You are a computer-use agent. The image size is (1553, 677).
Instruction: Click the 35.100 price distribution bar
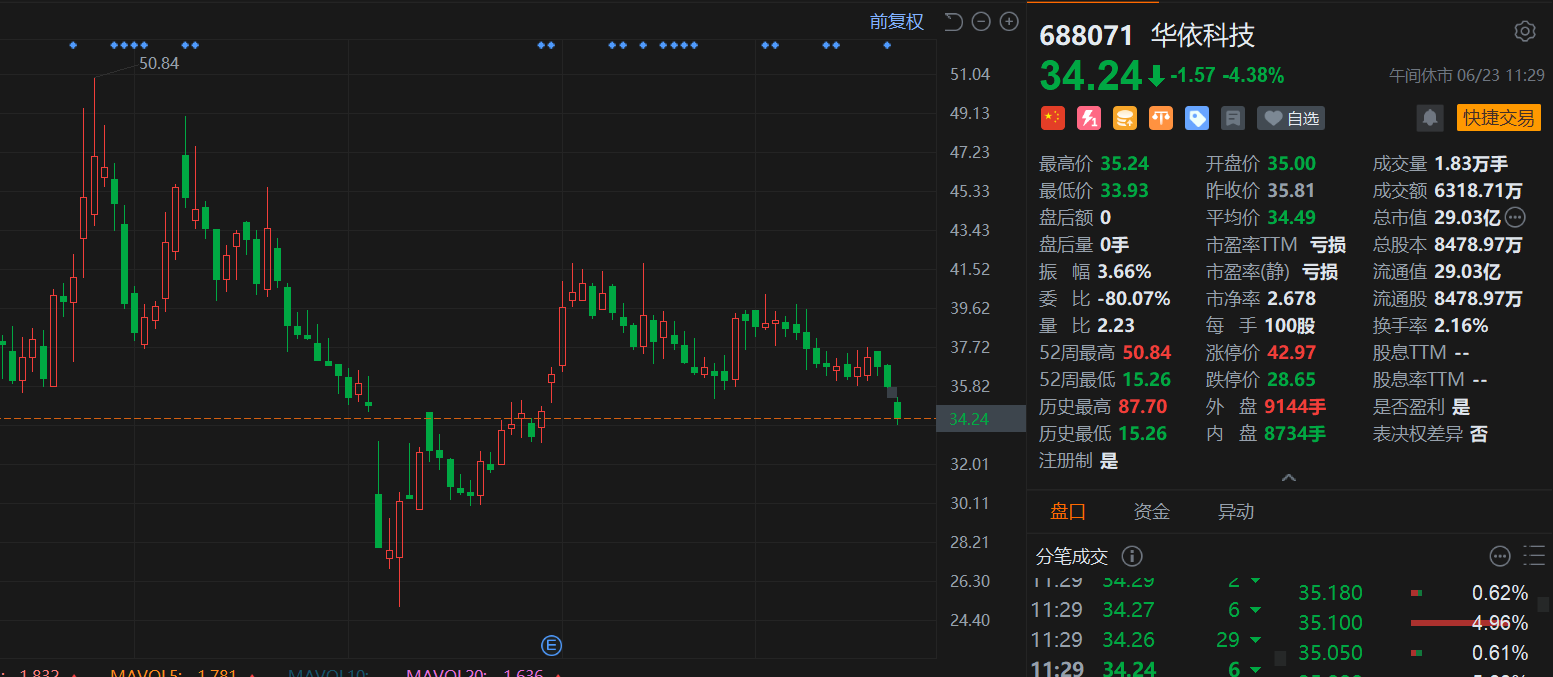pos(1459,623)
